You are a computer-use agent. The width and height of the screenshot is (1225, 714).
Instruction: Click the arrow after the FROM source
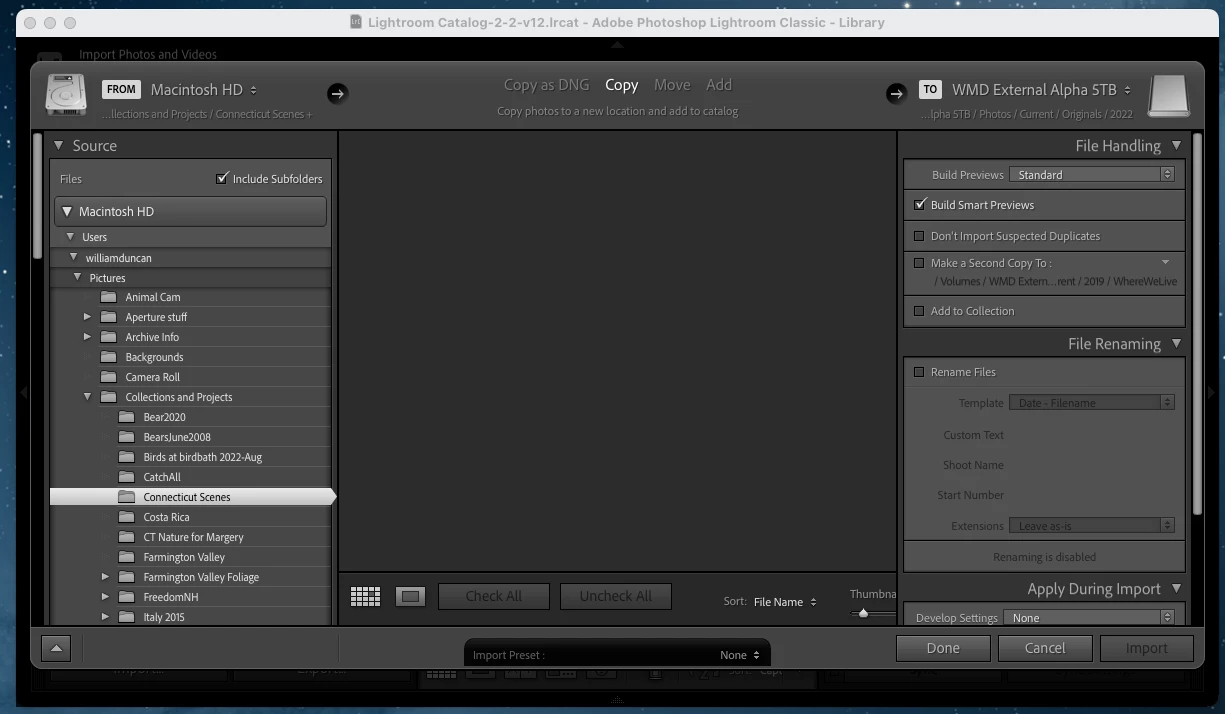click(337, 93)
